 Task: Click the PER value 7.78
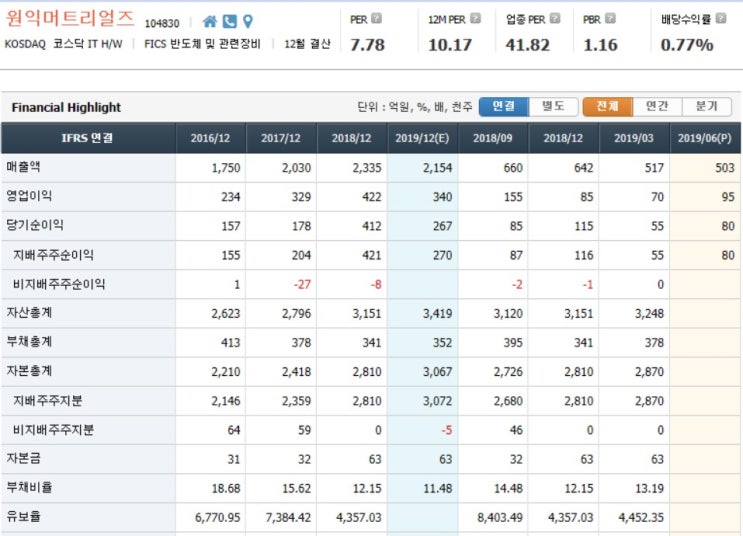click(367, 45)
